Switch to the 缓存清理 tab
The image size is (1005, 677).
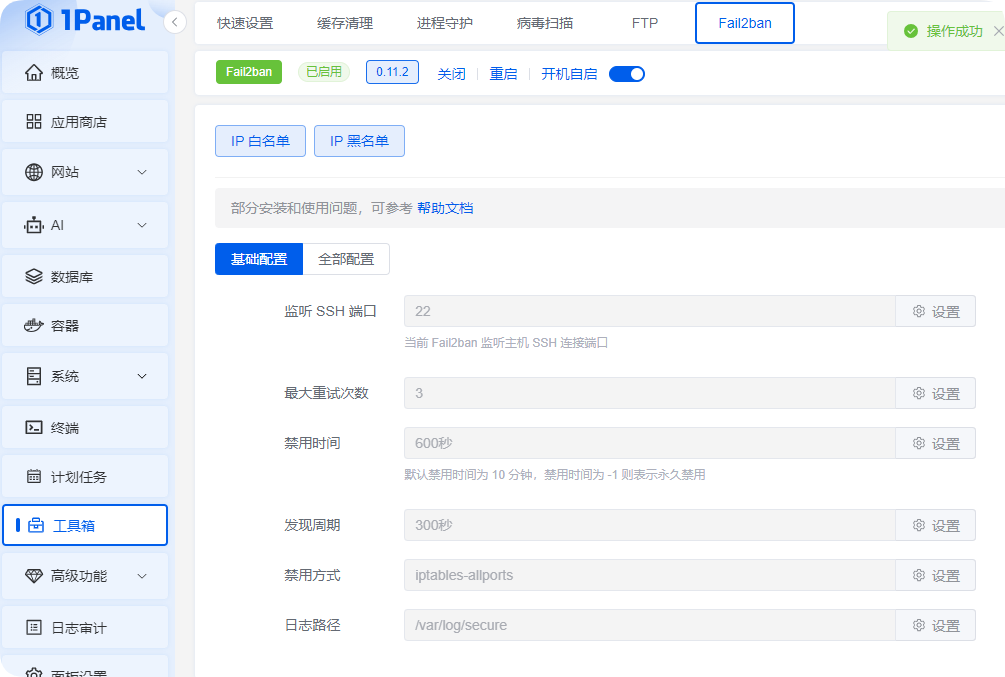(345, 23)
